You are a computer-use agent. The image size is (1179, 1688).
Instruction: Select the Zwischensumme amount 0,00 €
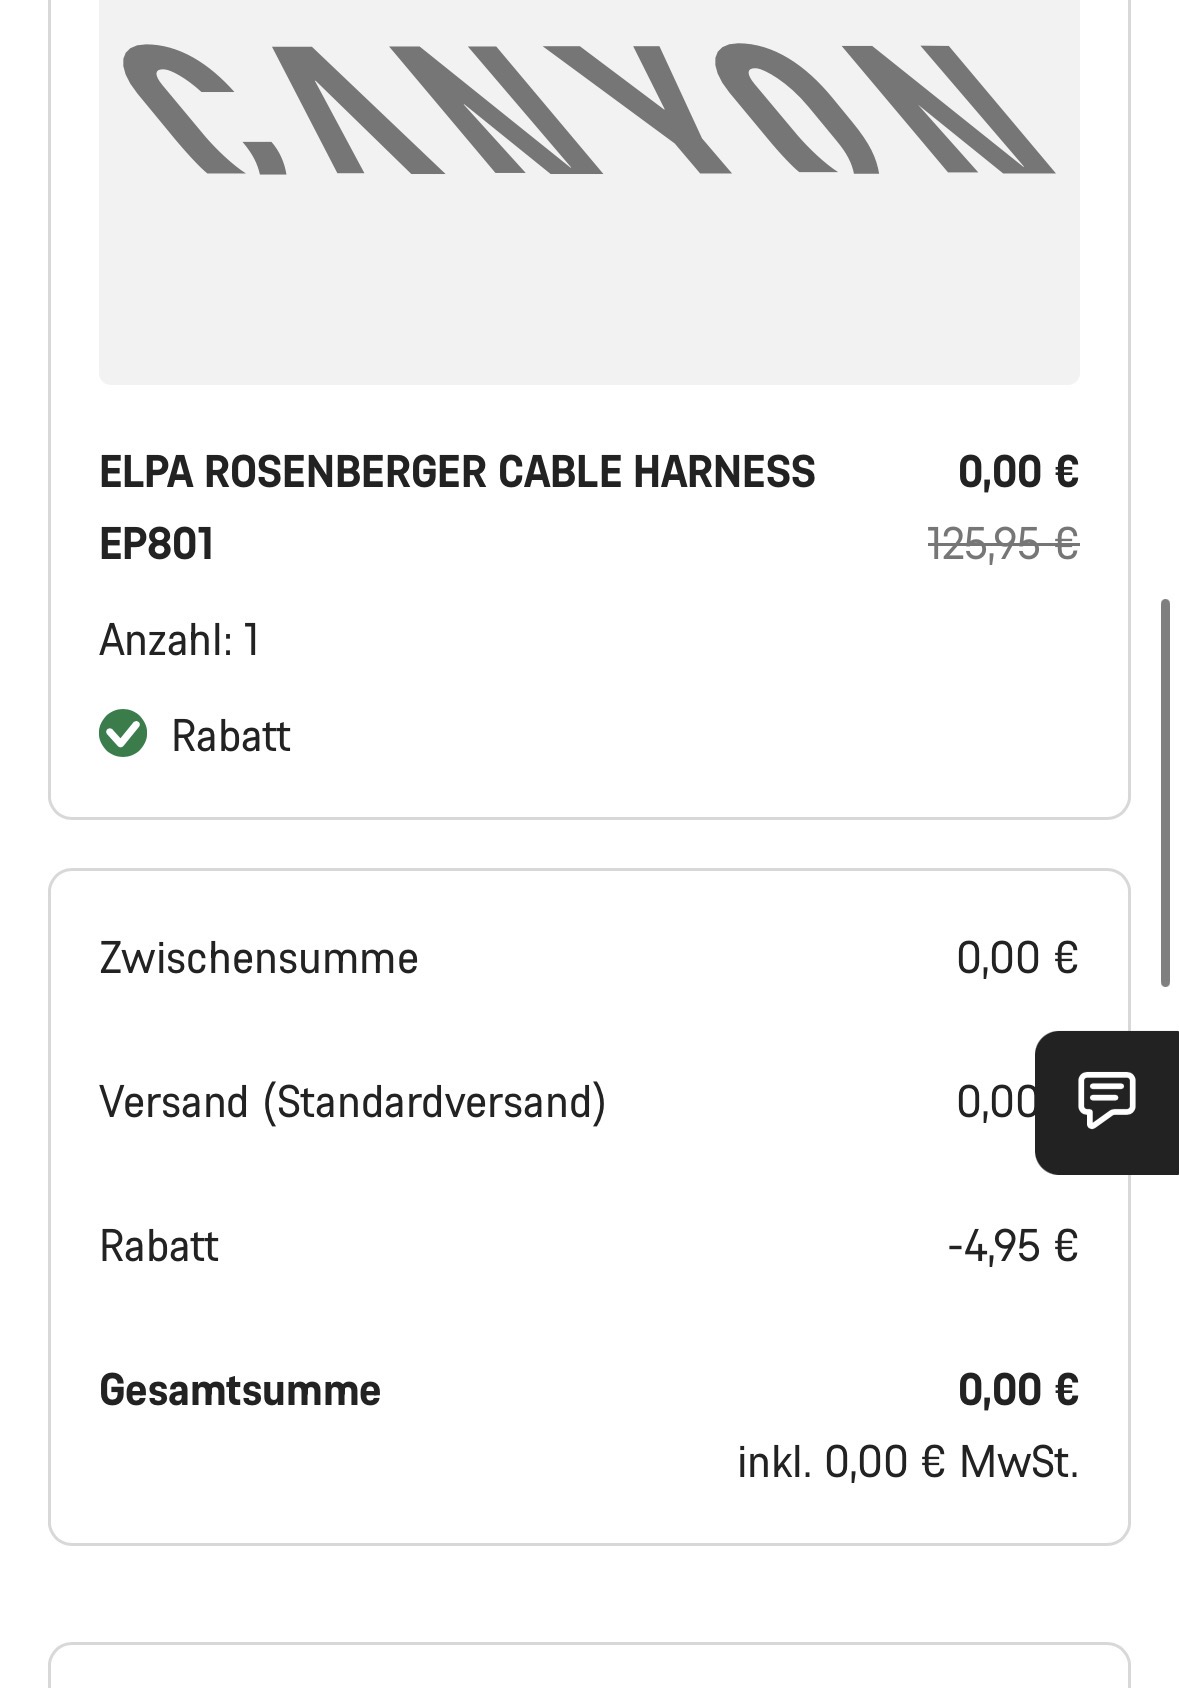click(x=1017, y=958)
